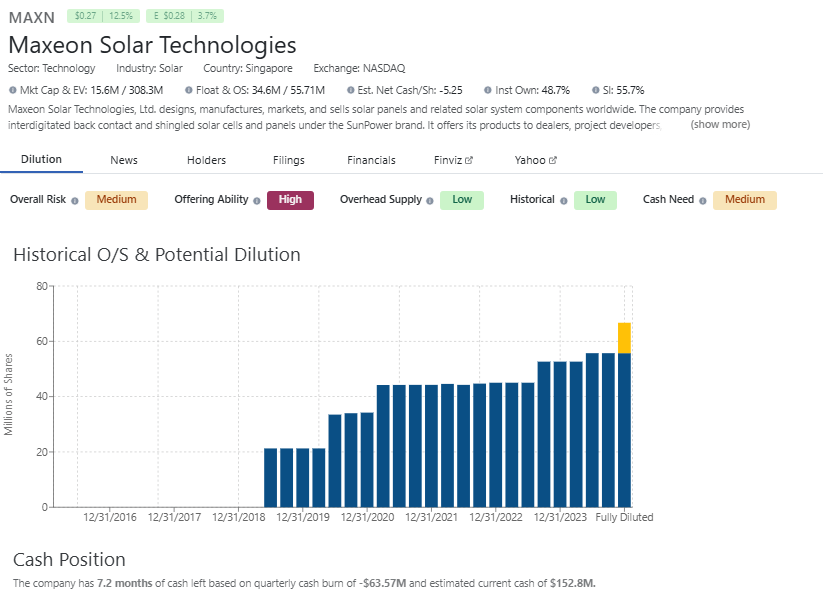Open Yahoo external link tab
823x610 pixels.
click(x=535, y=160)
